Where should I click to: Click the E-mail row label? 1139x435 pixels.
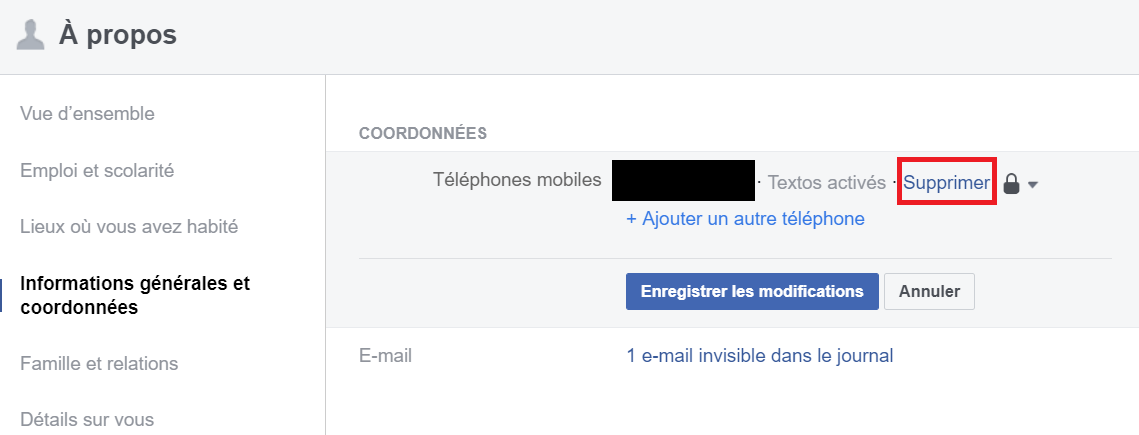pyautogui.click(x=385, y=356)
